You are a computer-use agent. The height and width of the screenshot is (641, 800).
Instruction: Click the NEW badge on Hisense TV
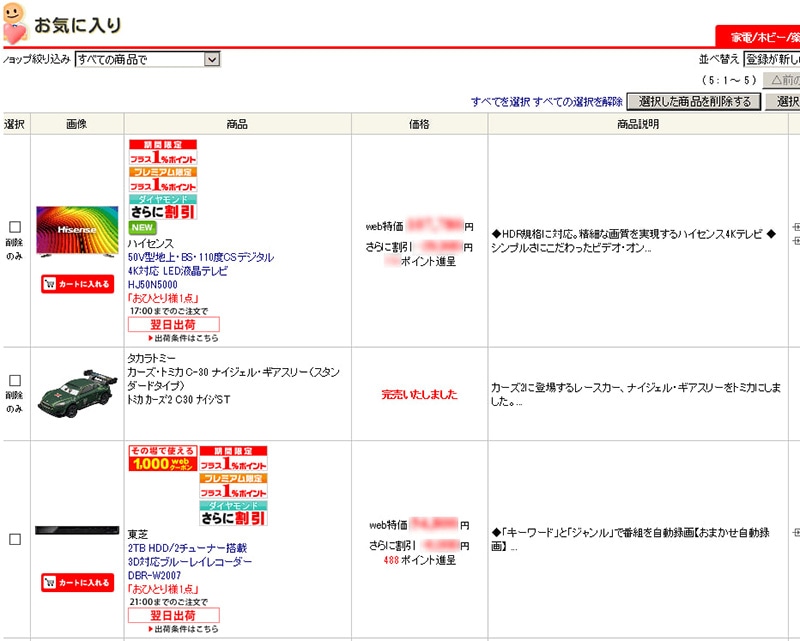pos(142,228)
